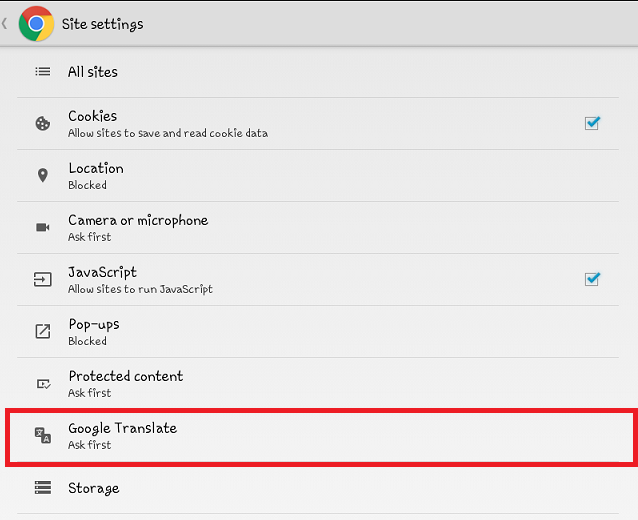Click the Google Translate icon
The width and height of the screenshot is (638, 520).
tap(43, 435)
